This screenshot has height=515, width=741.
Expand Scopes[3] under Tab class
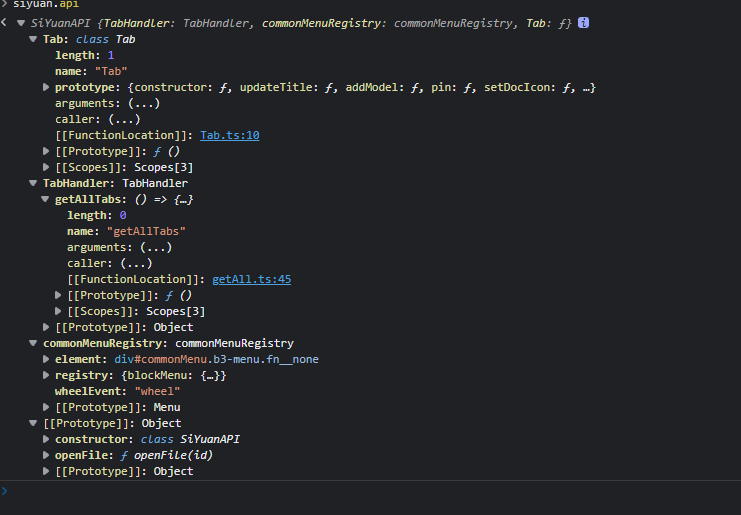tap(46, 167)
